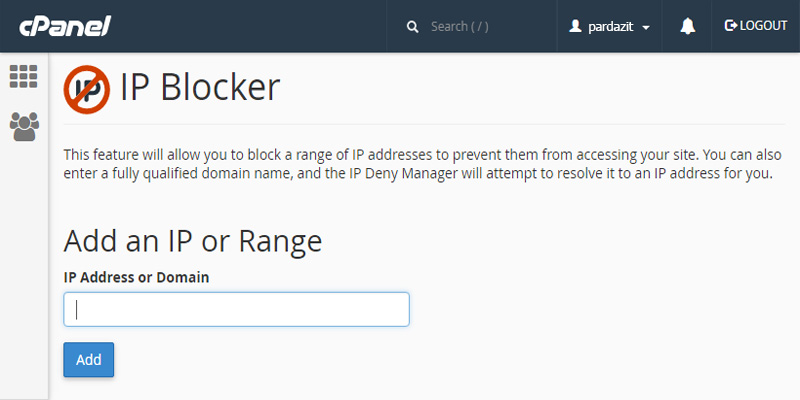800x400 pixels.
Task: Click the IP Blocker page title
Action: tap(200, 88)
